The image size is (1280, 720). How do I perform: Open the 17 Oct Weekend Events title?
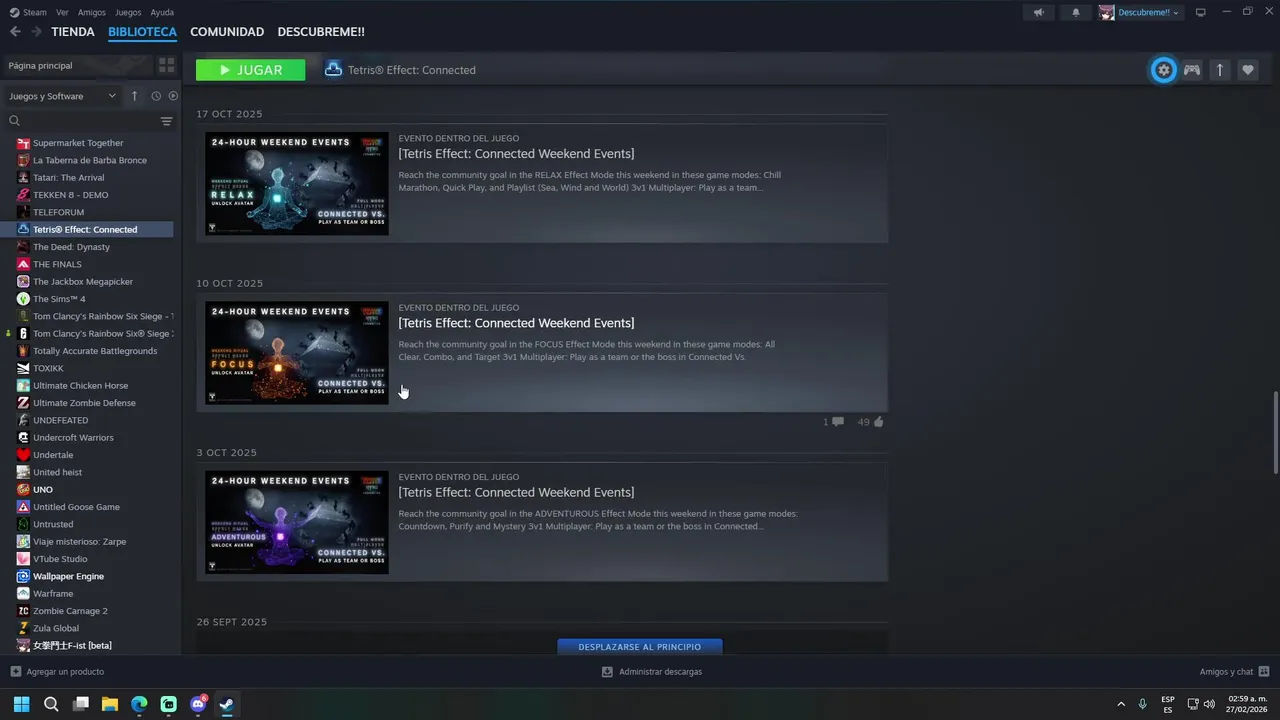pyautogui.click(x=516, y=154)
